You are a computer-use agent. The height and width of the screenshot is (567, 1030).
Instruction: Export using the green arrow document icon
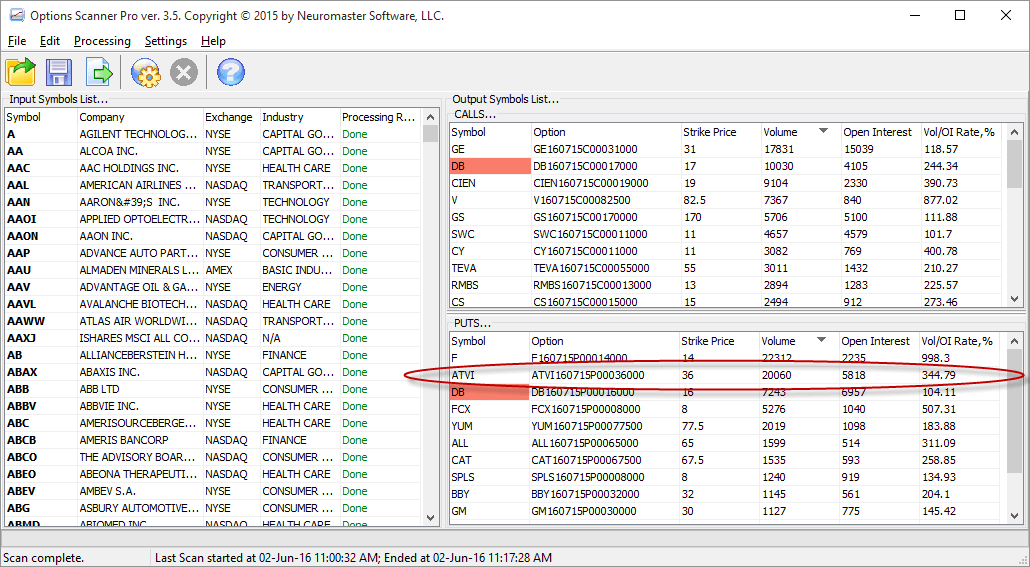(99, 72)
